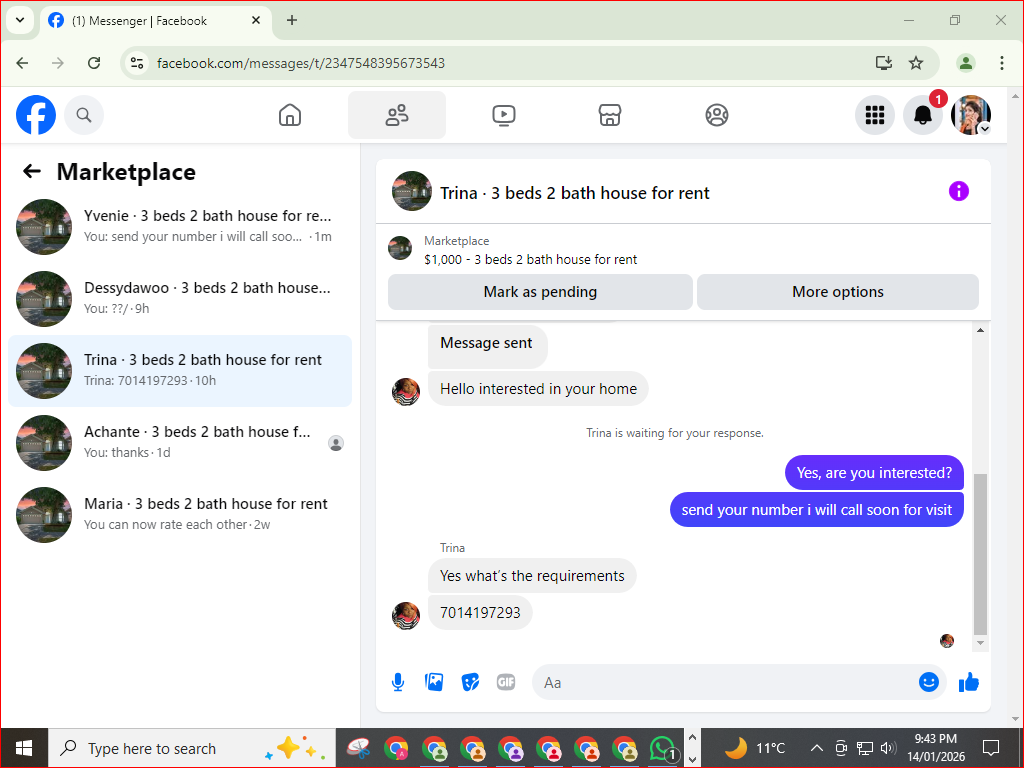Attach a photo with image icon

click(x=434, y=682)
